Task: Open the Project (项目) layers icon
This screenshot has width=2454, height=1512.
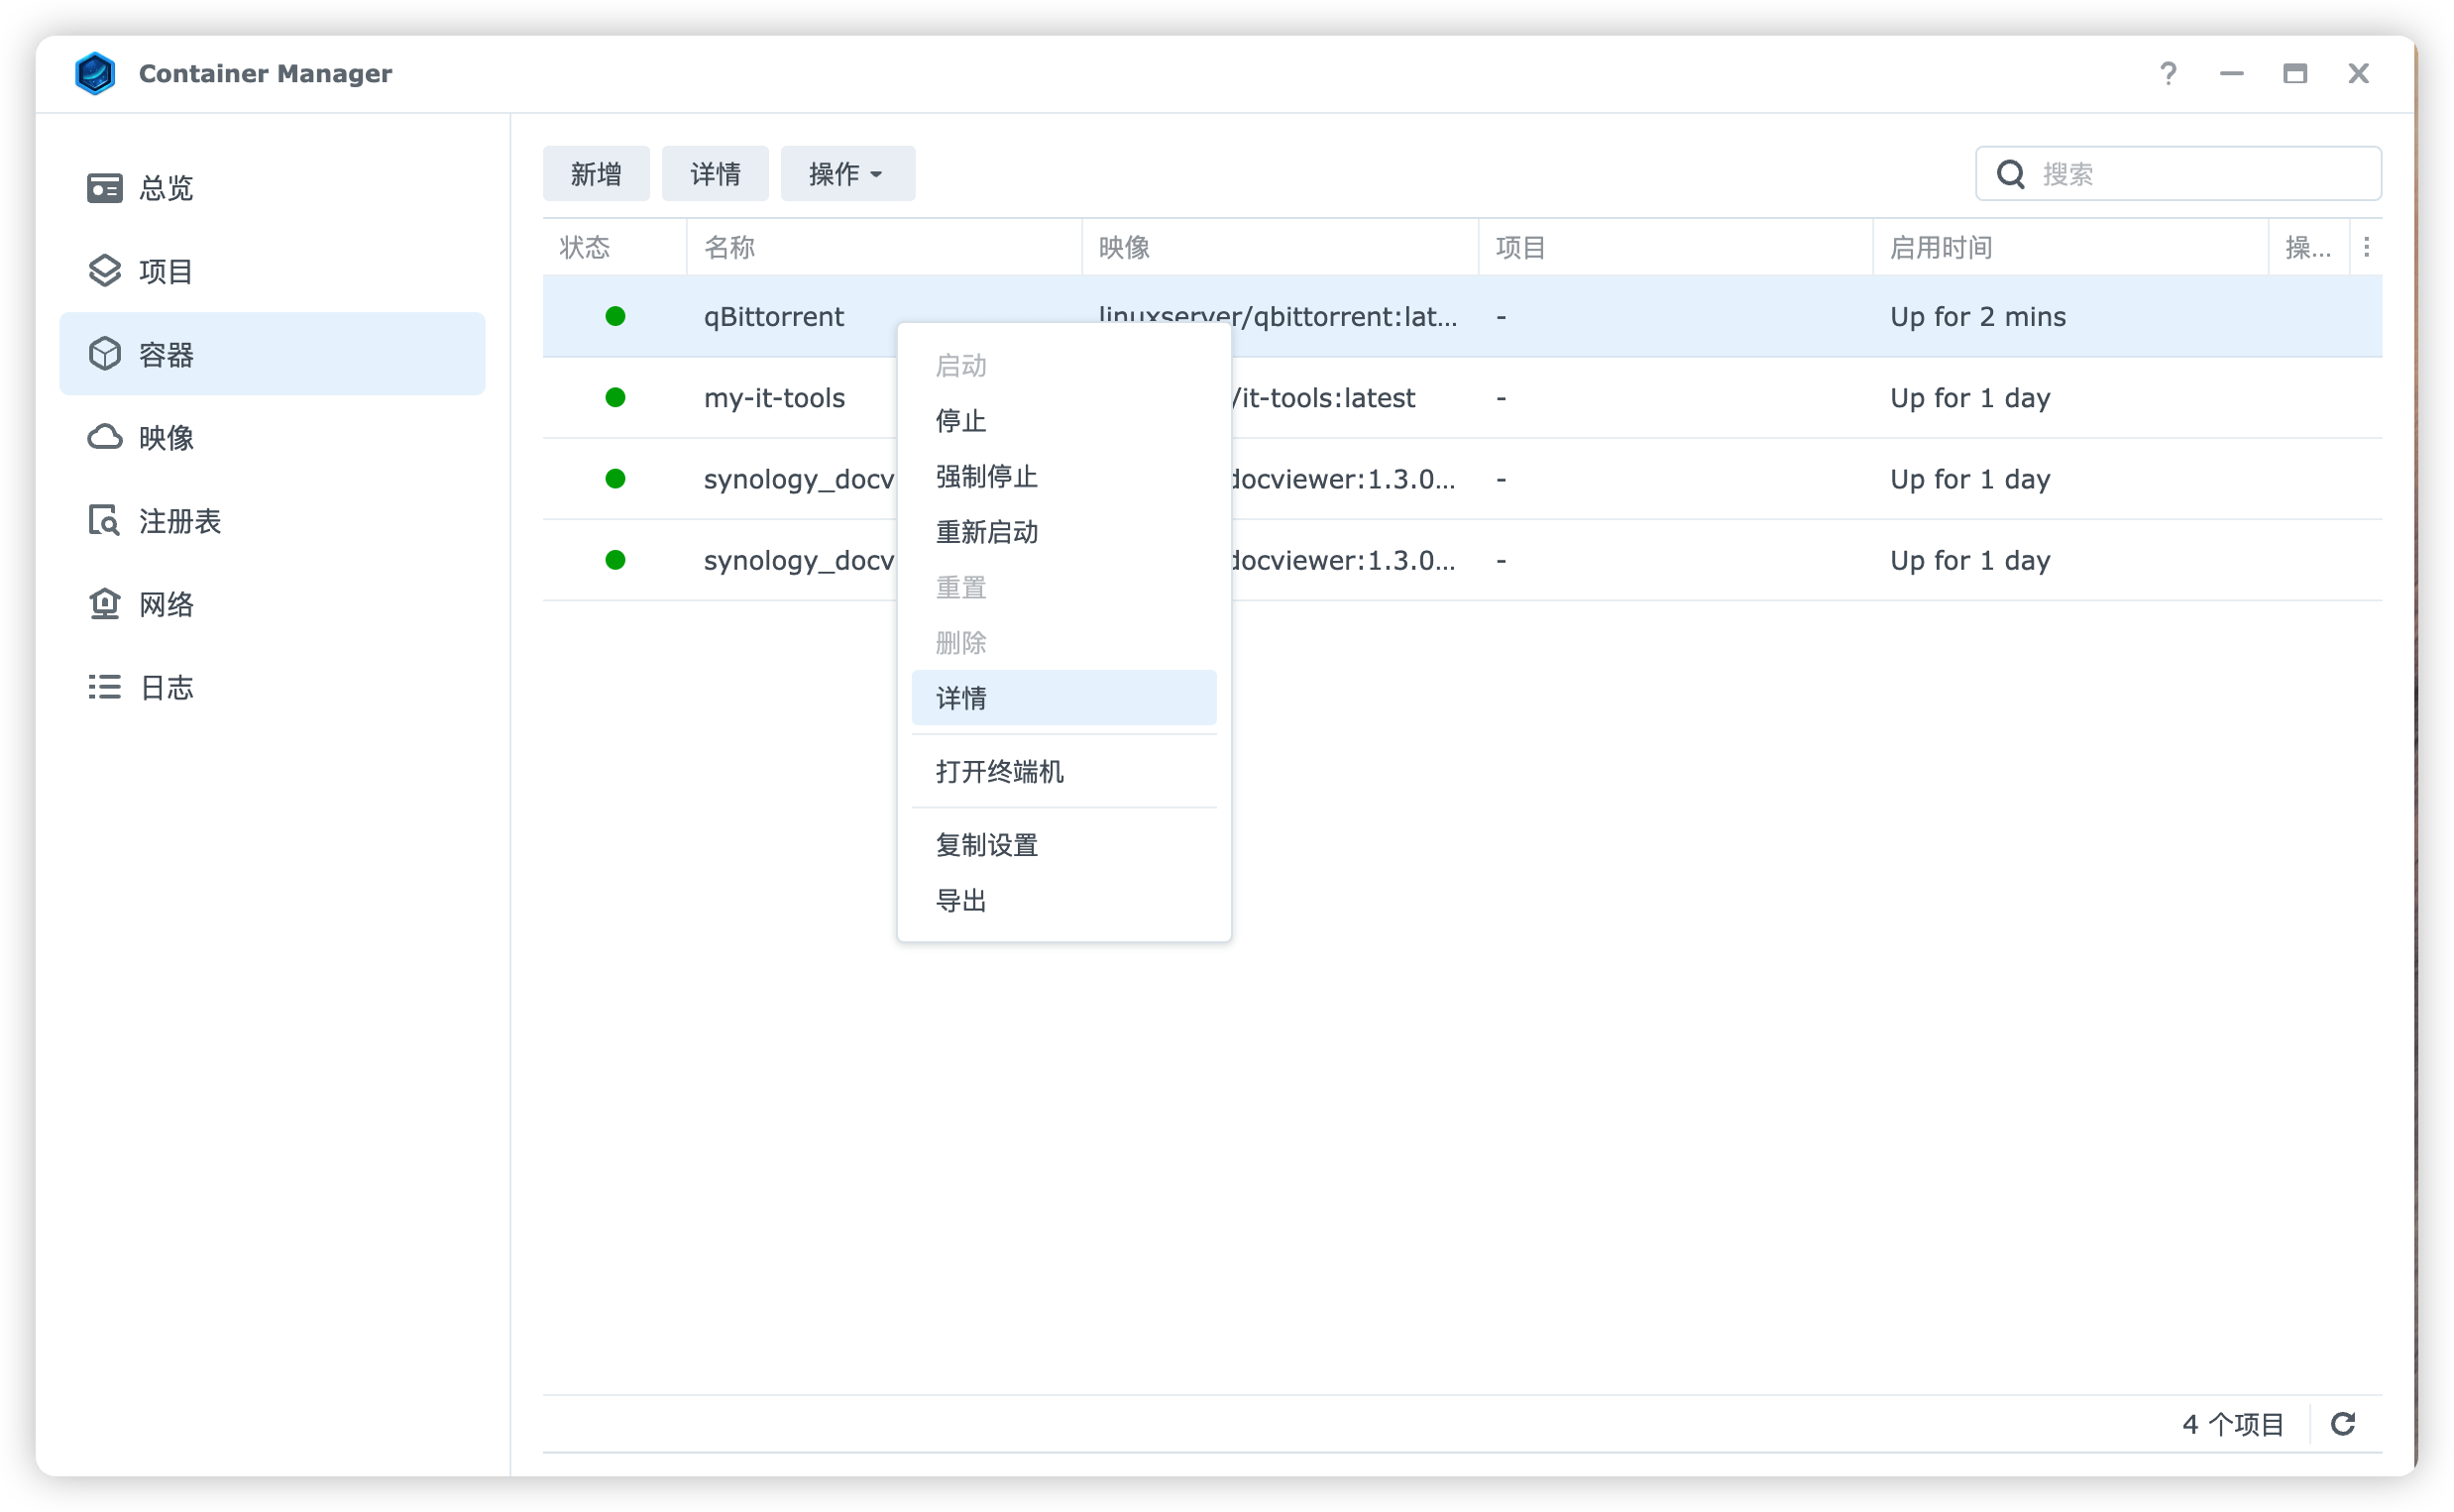Action: coord(104,271)
